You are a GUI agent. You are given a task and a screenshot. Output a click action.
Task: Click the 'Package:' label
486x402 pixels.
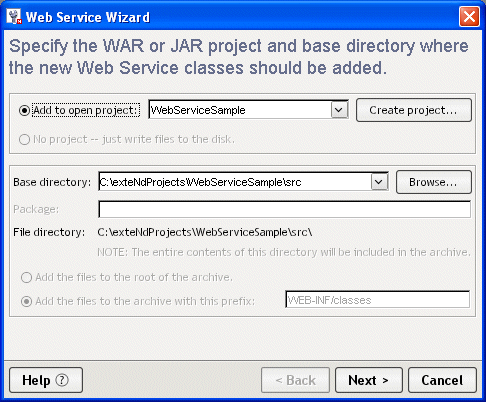point(36,209)
